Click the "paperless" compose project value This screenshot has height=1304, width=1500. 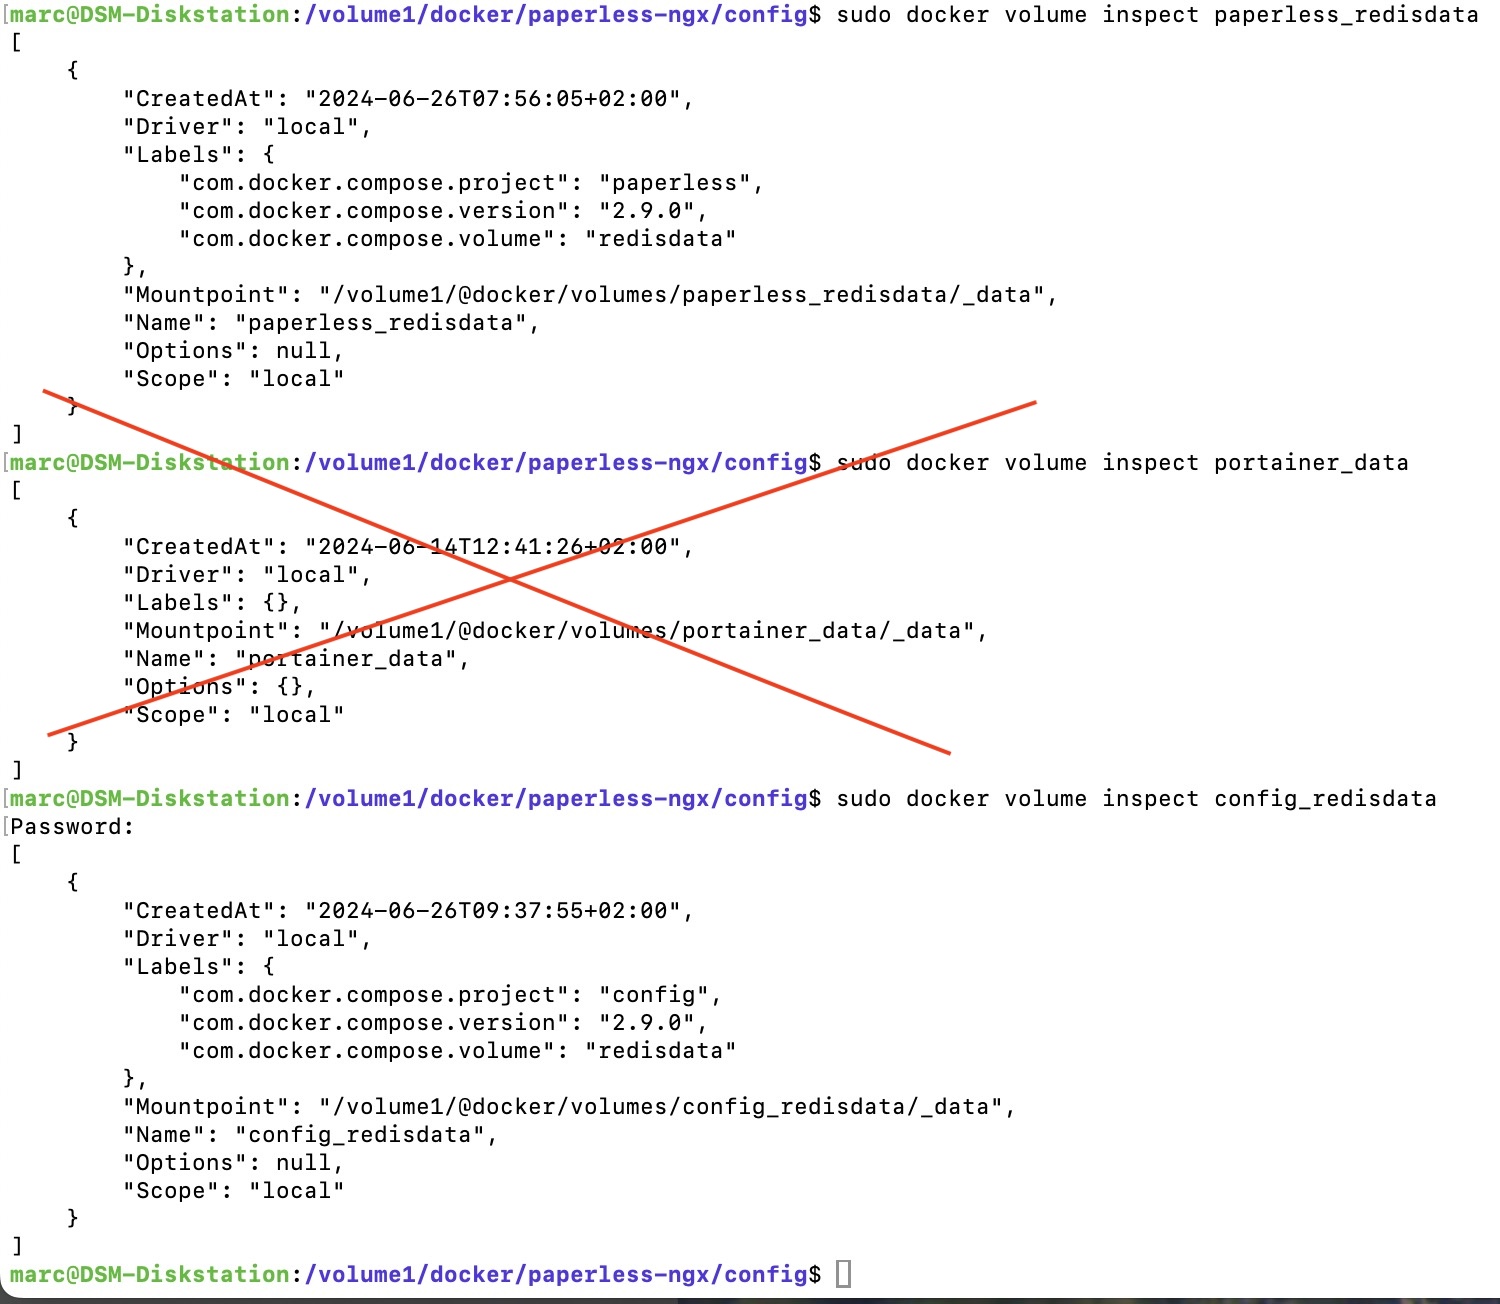(675, 183)
